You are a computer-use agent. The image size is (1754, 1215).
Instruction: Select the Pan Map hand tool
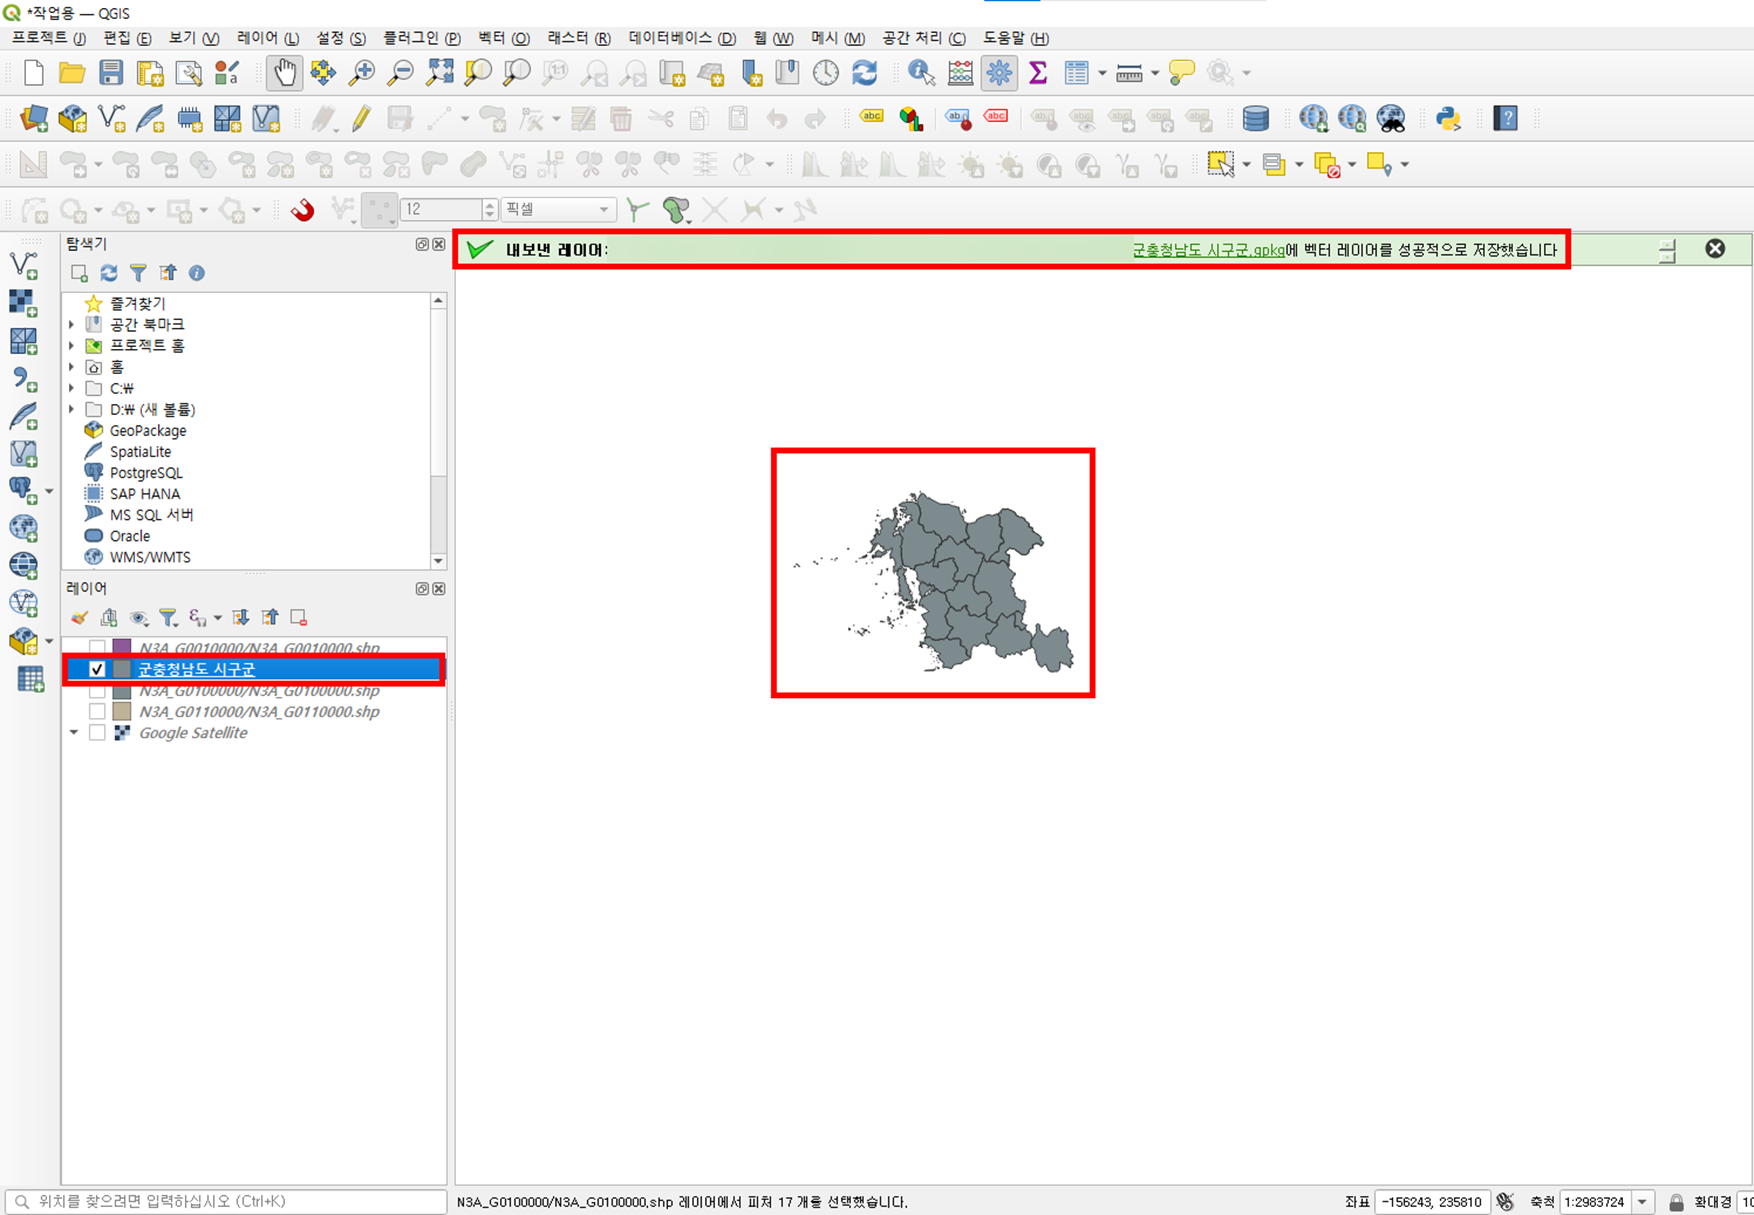tap(285, 72)
